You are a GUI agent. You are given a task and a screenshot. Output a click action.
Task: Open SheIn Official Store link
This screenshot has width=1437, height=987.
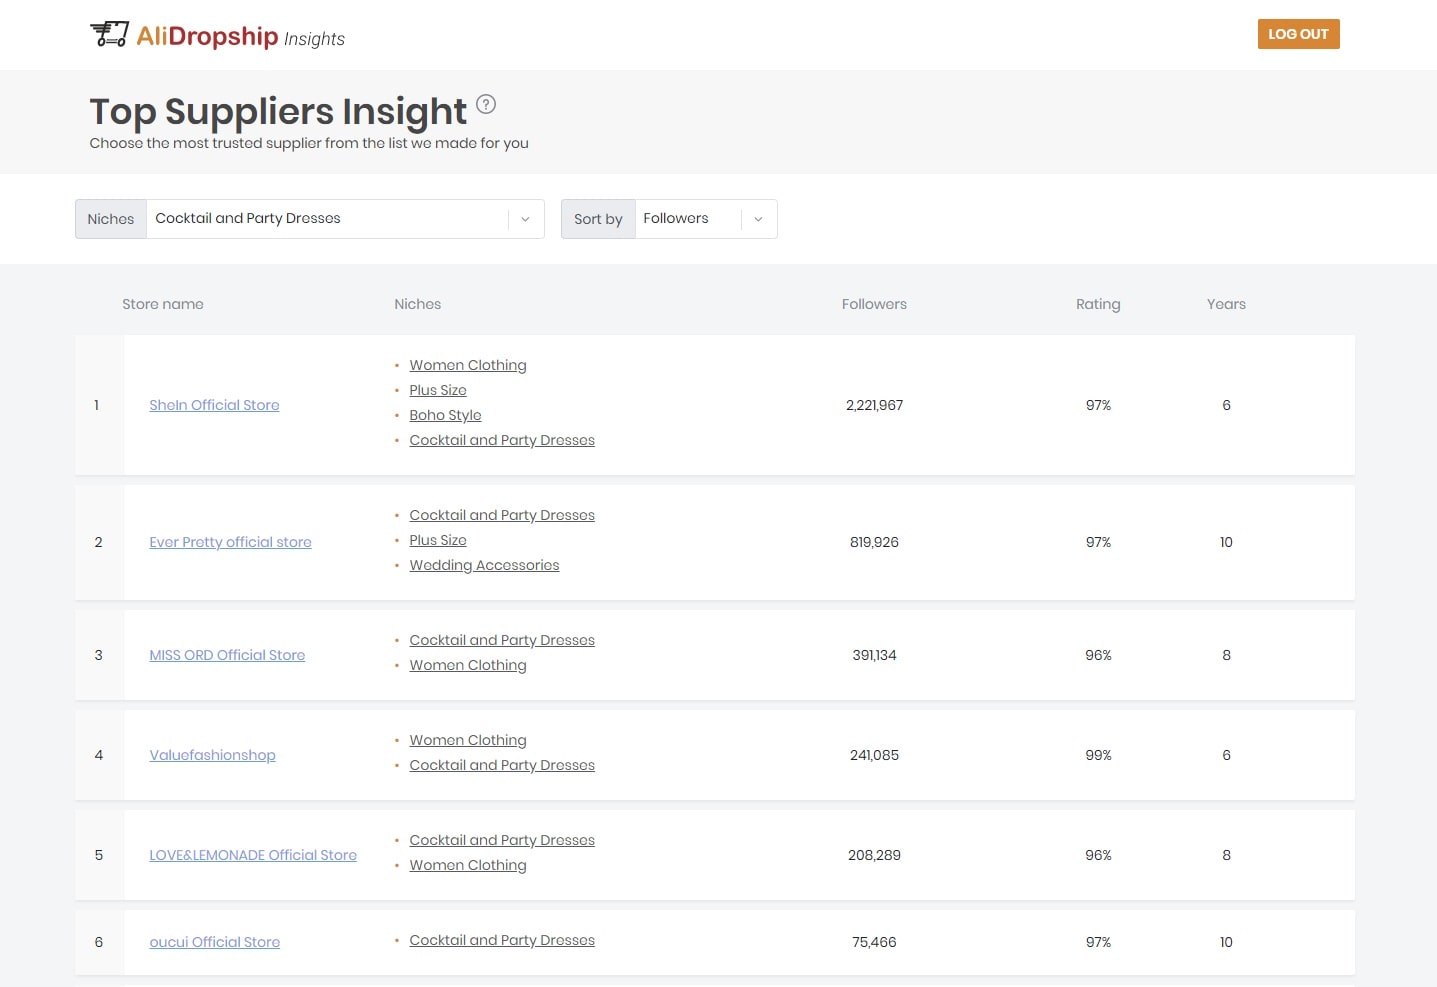tap(214, 405)
